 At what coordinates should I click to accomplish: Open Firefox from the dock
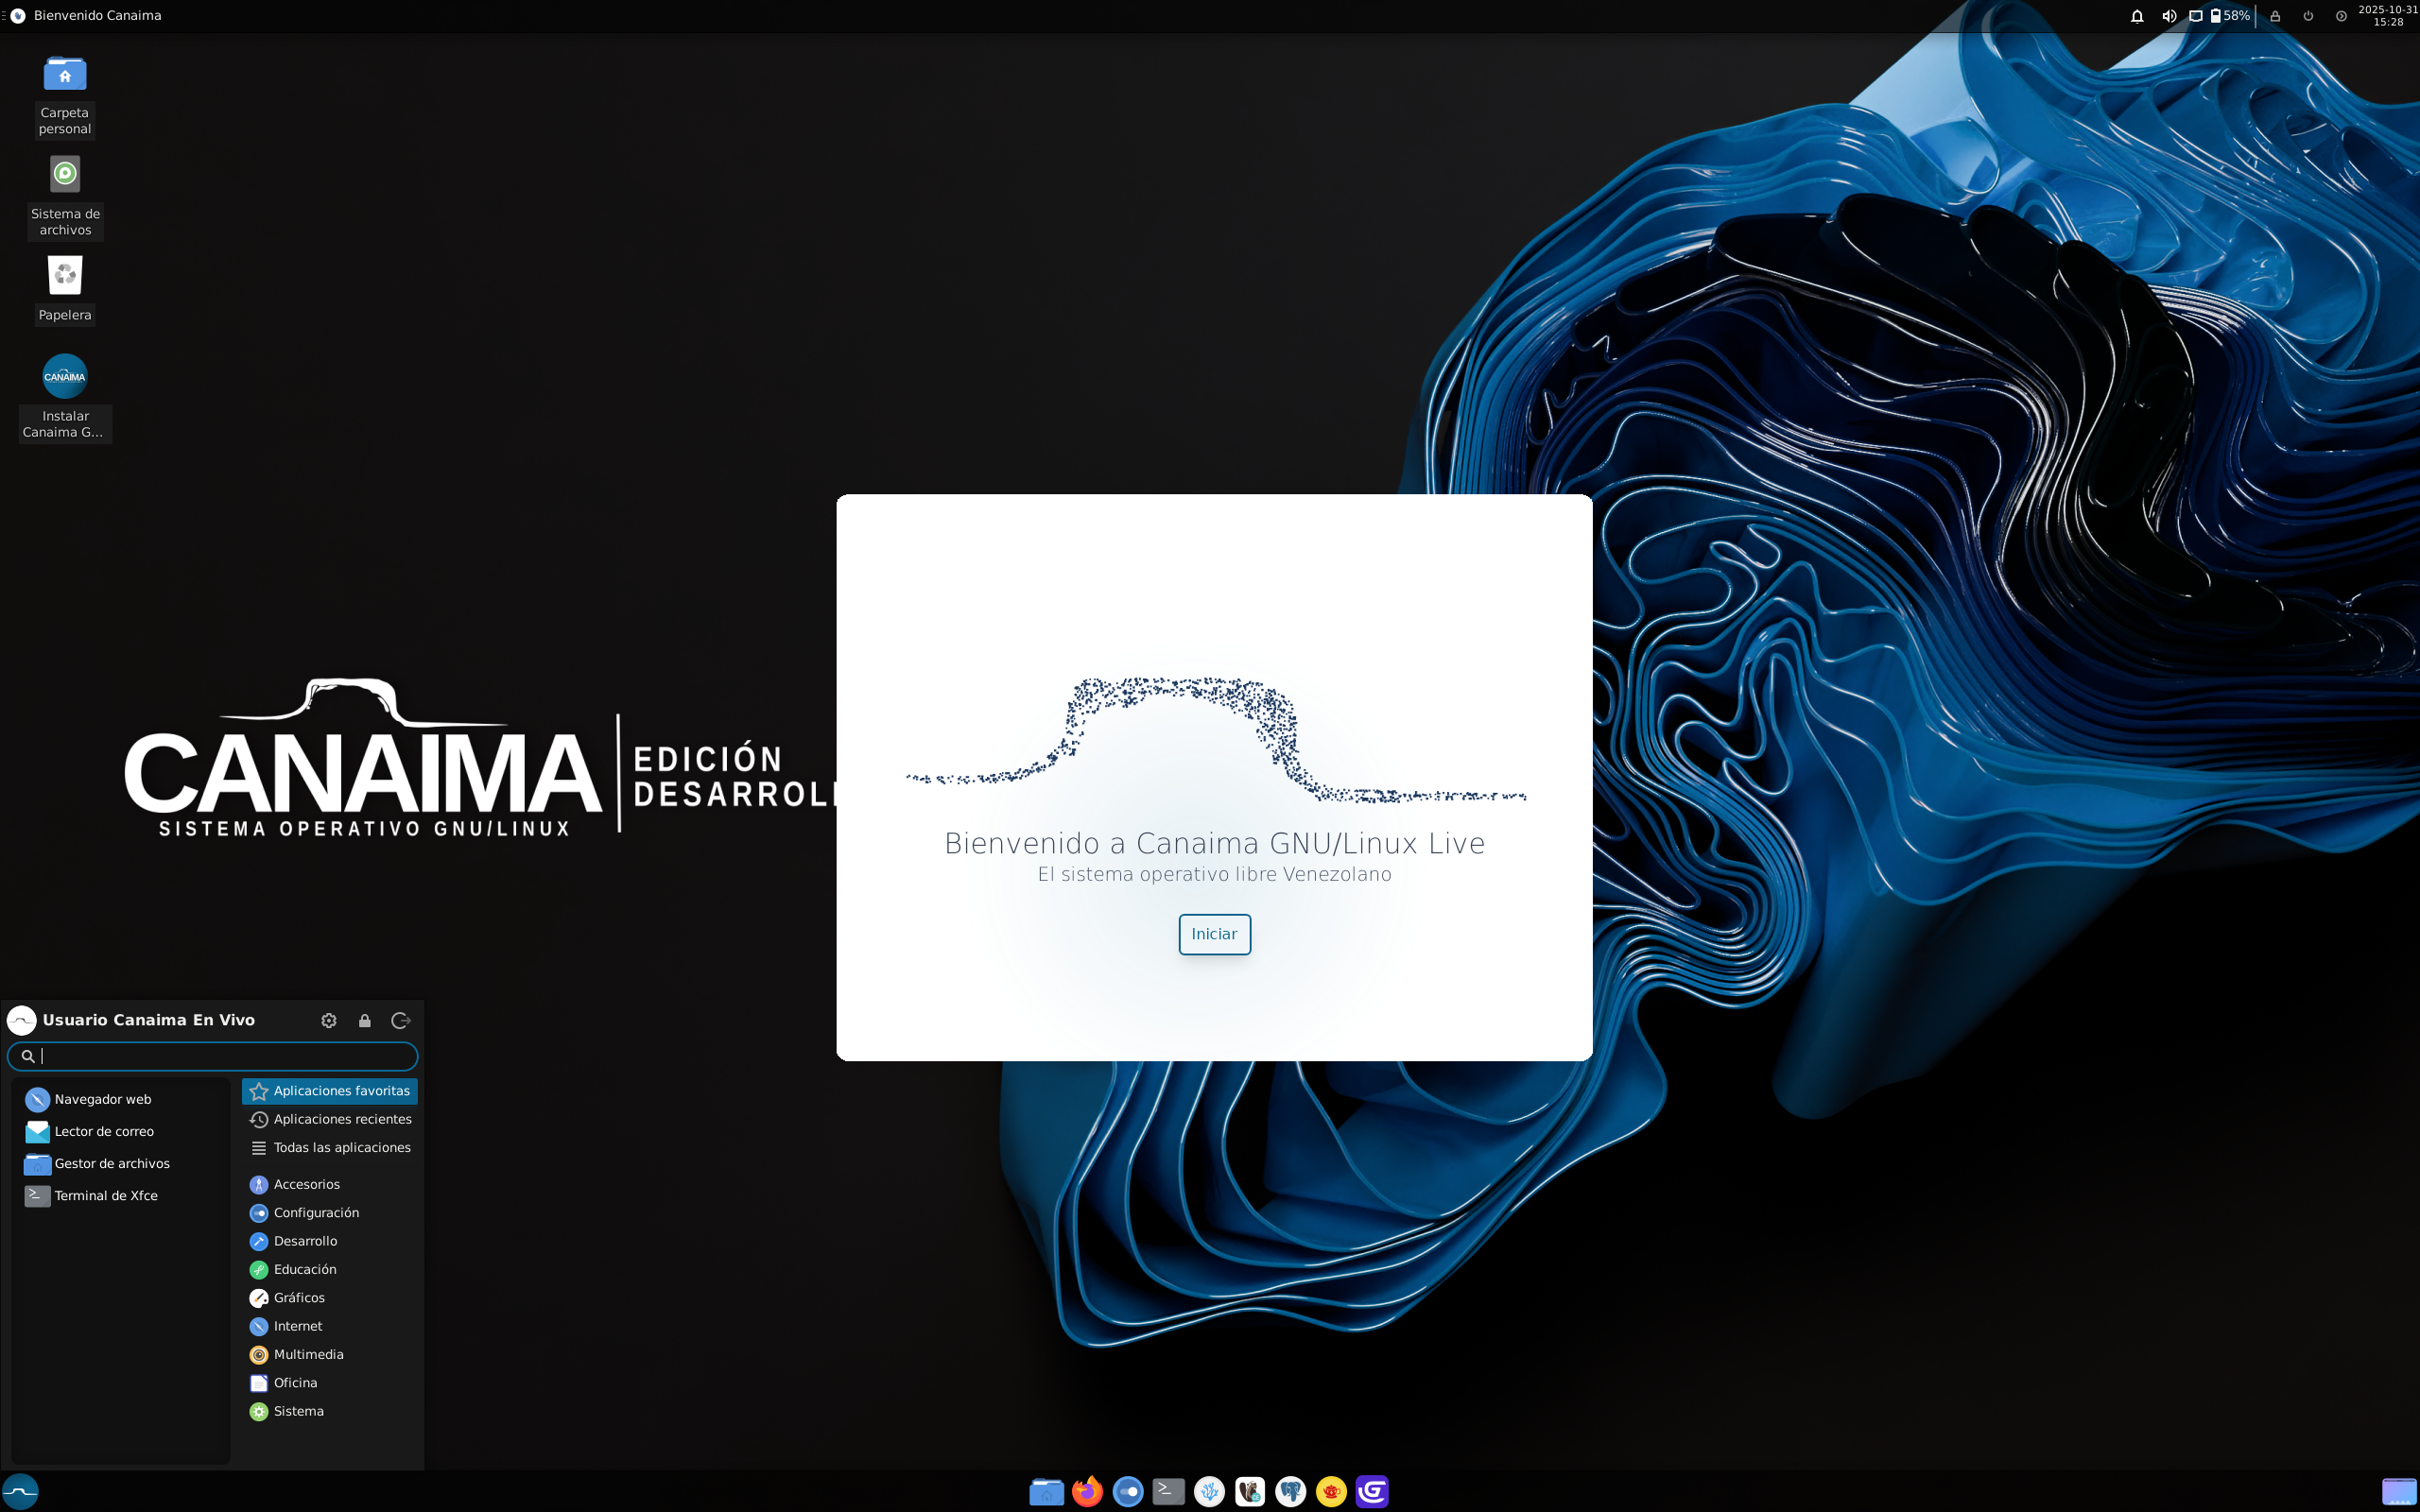(x=1087, y=1491)
